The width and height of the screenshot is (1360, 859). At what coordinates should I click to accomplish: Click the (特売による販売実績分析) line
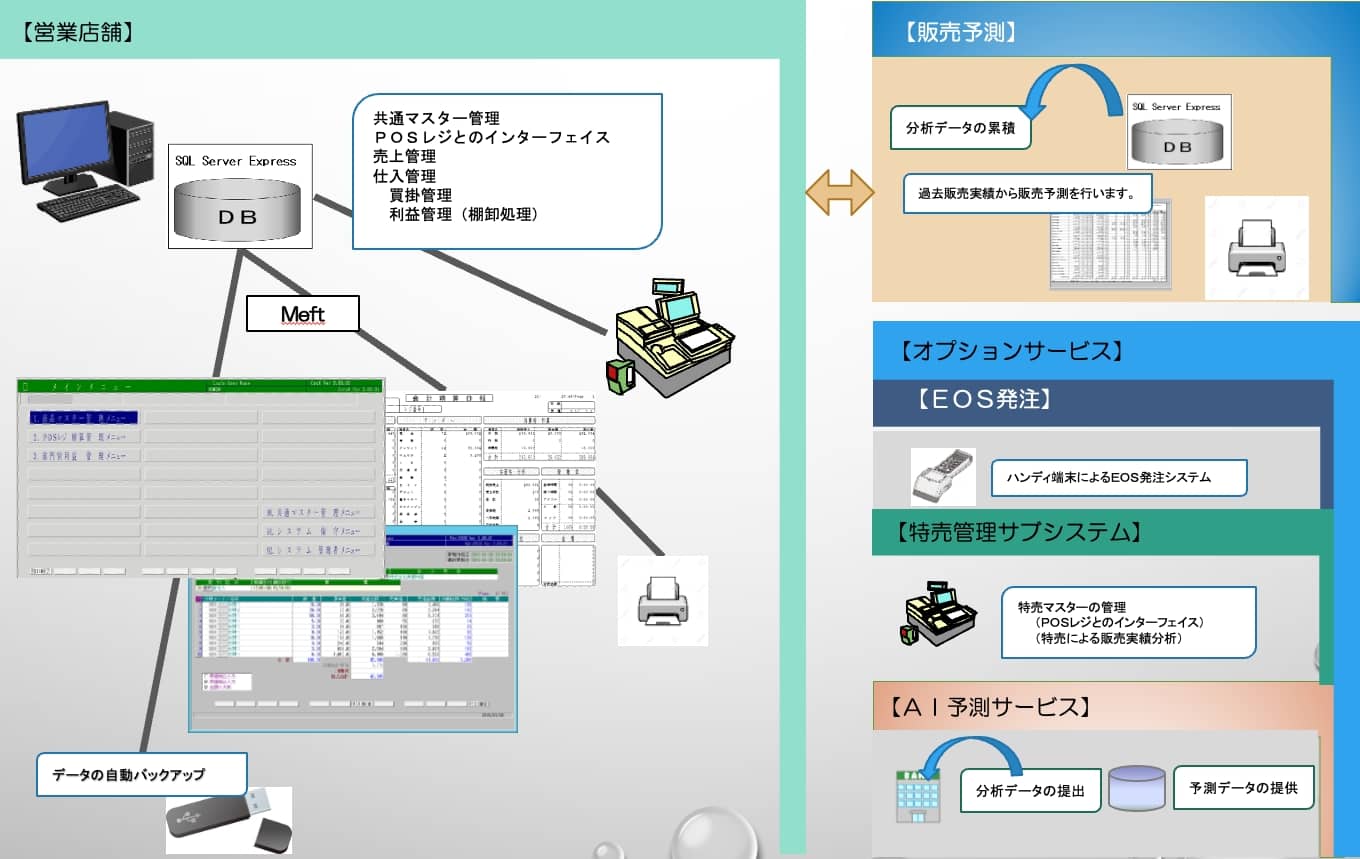(x=1109, y=638)
